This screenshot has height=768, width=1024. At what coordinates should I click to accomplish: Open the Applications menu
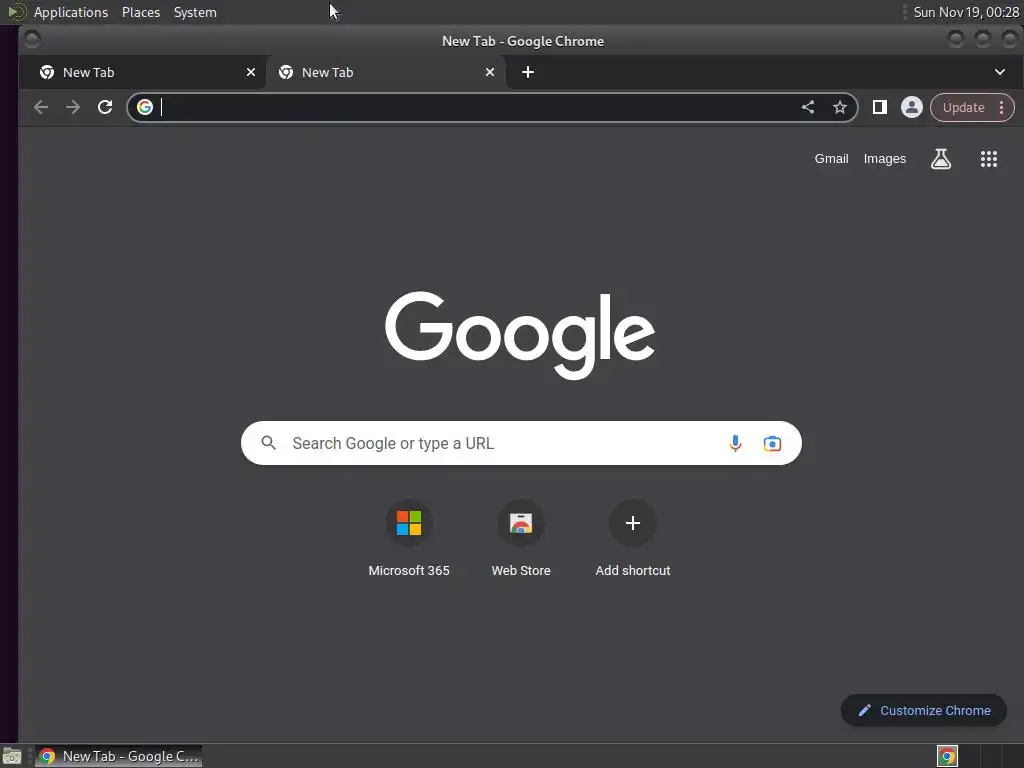coord(71,12)
